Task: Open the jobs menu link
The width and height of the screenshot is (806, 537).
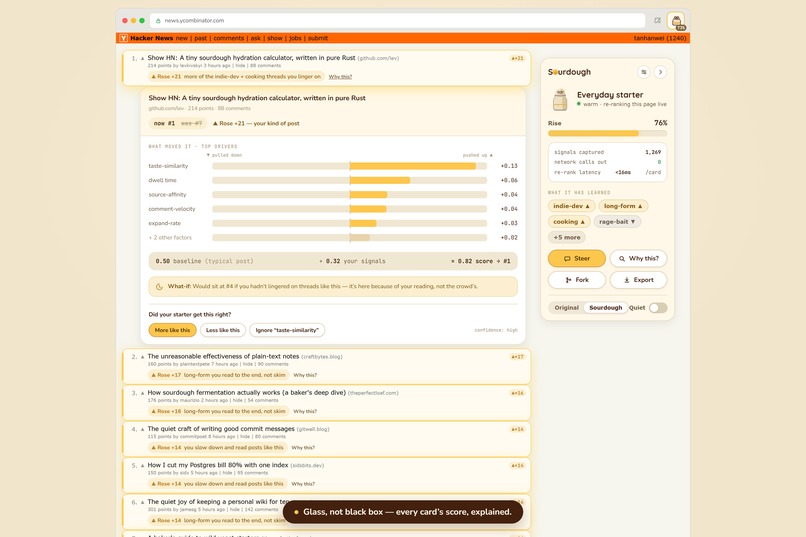Action: point(295,38)
